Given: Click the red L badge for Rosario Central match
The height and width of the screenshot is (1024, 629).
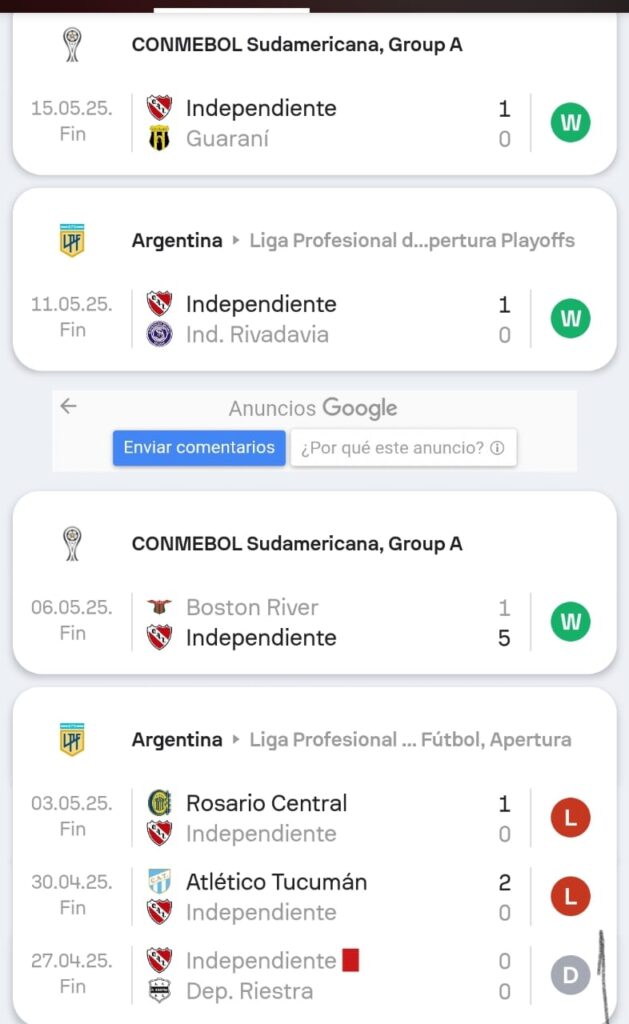Looking at the screenshot, I should (x=571, y=819).
